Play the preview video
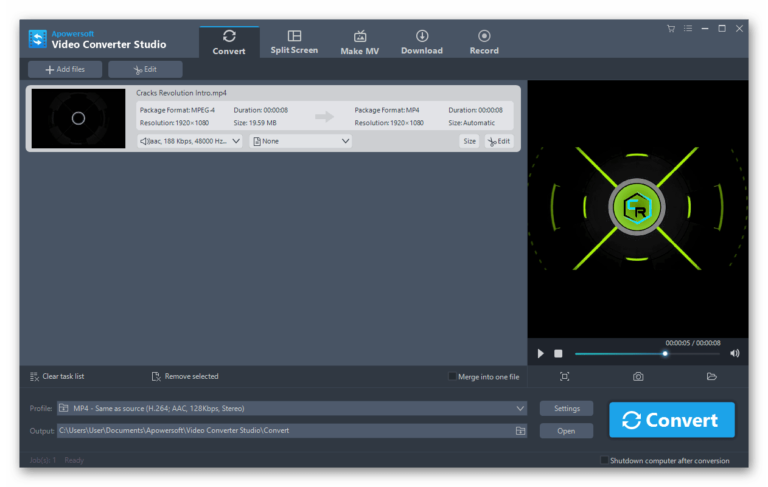 [x=540, y=353]
